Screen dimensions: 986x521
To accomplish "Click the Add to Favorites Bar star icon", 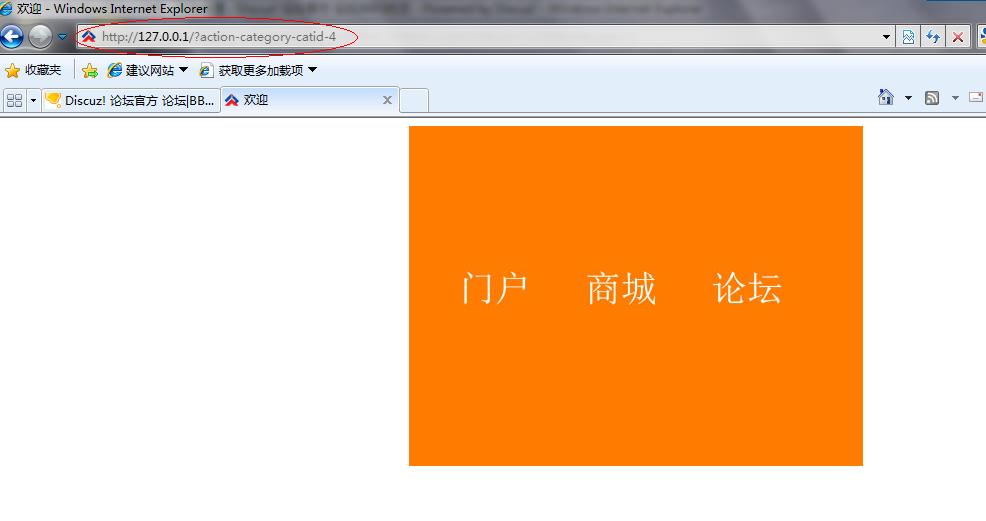I will (90, 70).
